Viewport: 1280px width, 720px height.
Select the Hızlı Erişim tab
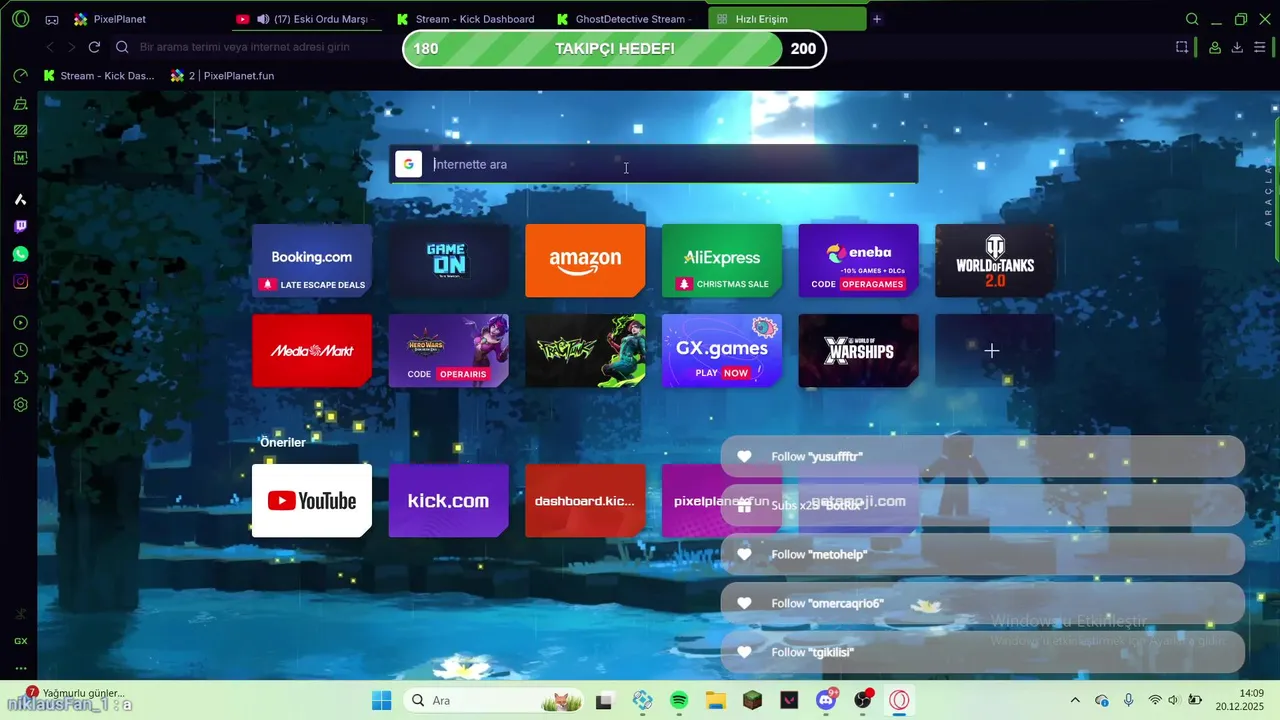[x=787, y=19]
